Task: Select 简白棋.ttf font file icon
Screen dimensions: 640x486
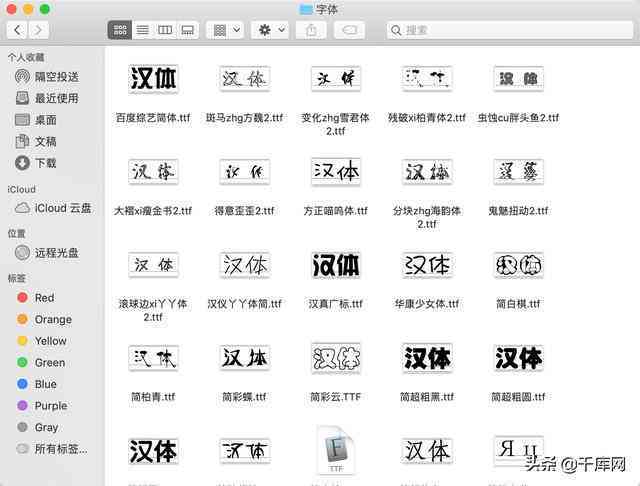Action: coord(518,265)
